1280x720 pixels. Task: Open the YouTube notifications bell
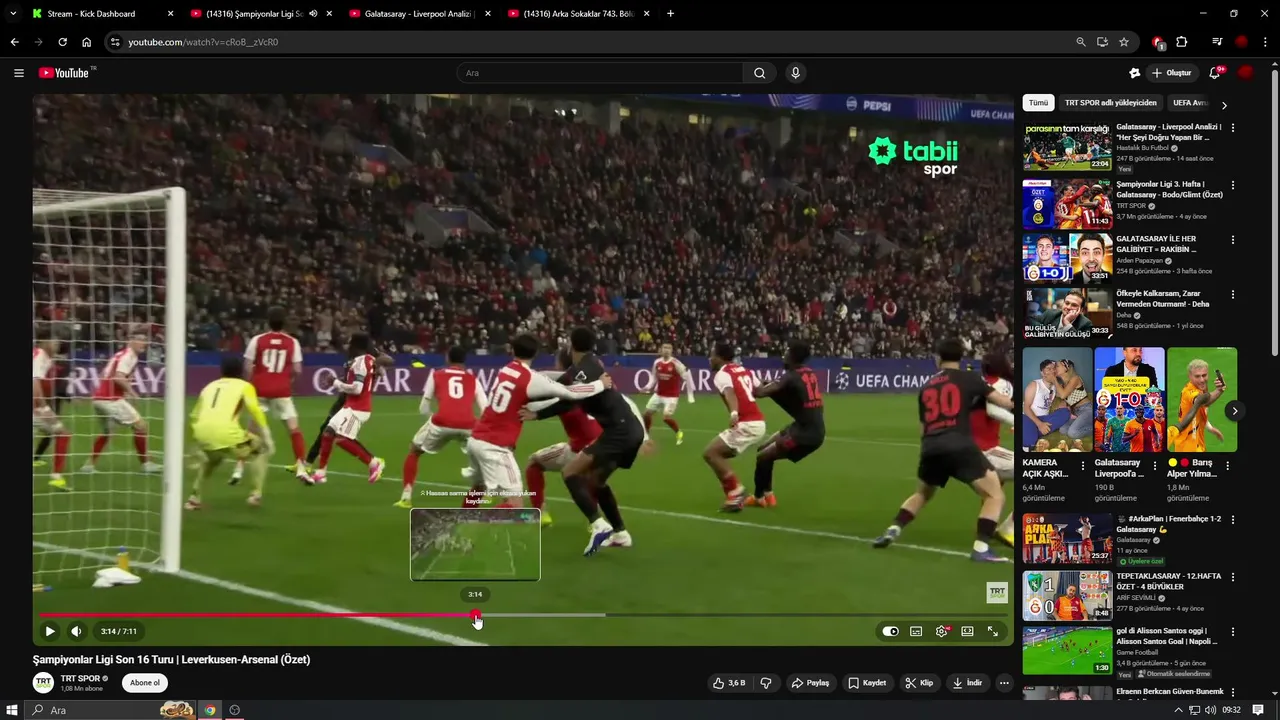tap(1215, 73)
